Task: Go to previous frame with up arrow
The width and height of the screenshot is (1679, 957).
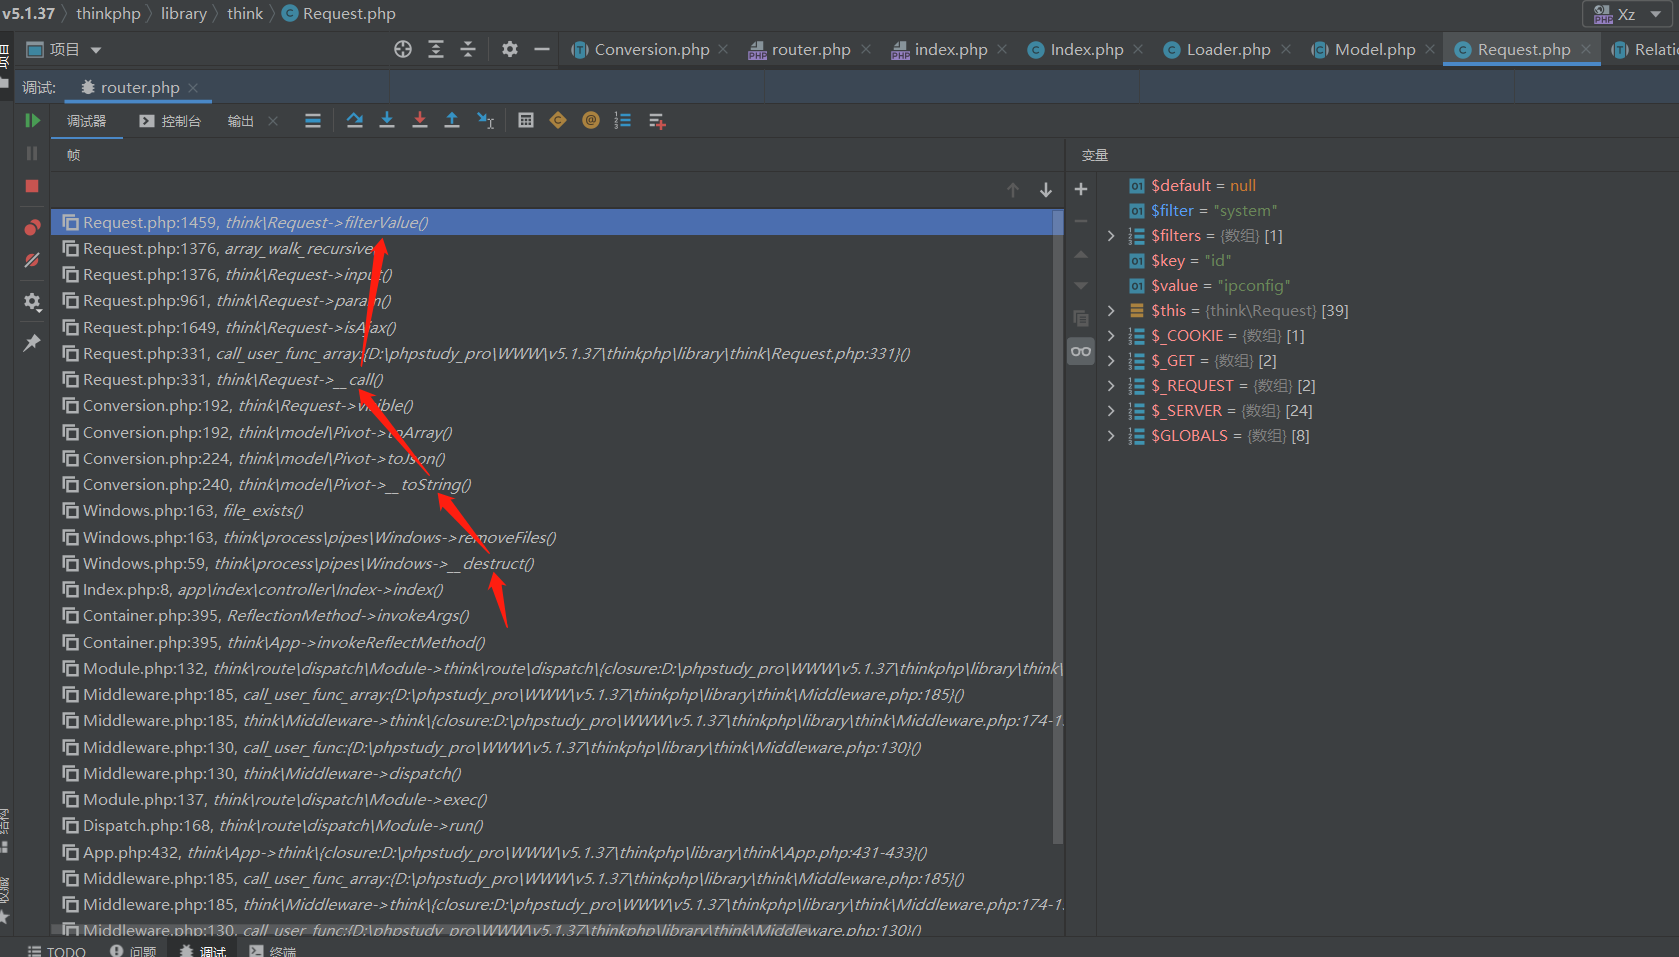Action: click(1013, 190)
